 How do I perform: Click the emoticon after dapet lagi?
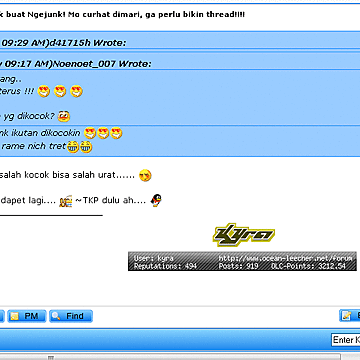coord(66,202)
